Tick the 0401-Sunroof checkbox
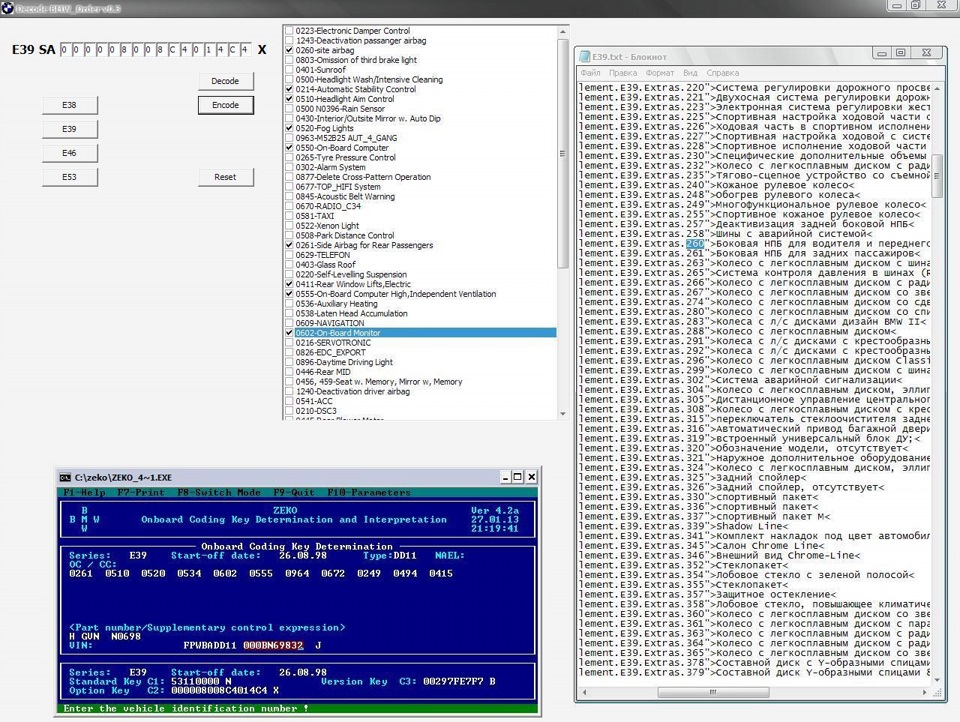The width and height of the screenshot is (960, 722). click(x=289, y=70)
